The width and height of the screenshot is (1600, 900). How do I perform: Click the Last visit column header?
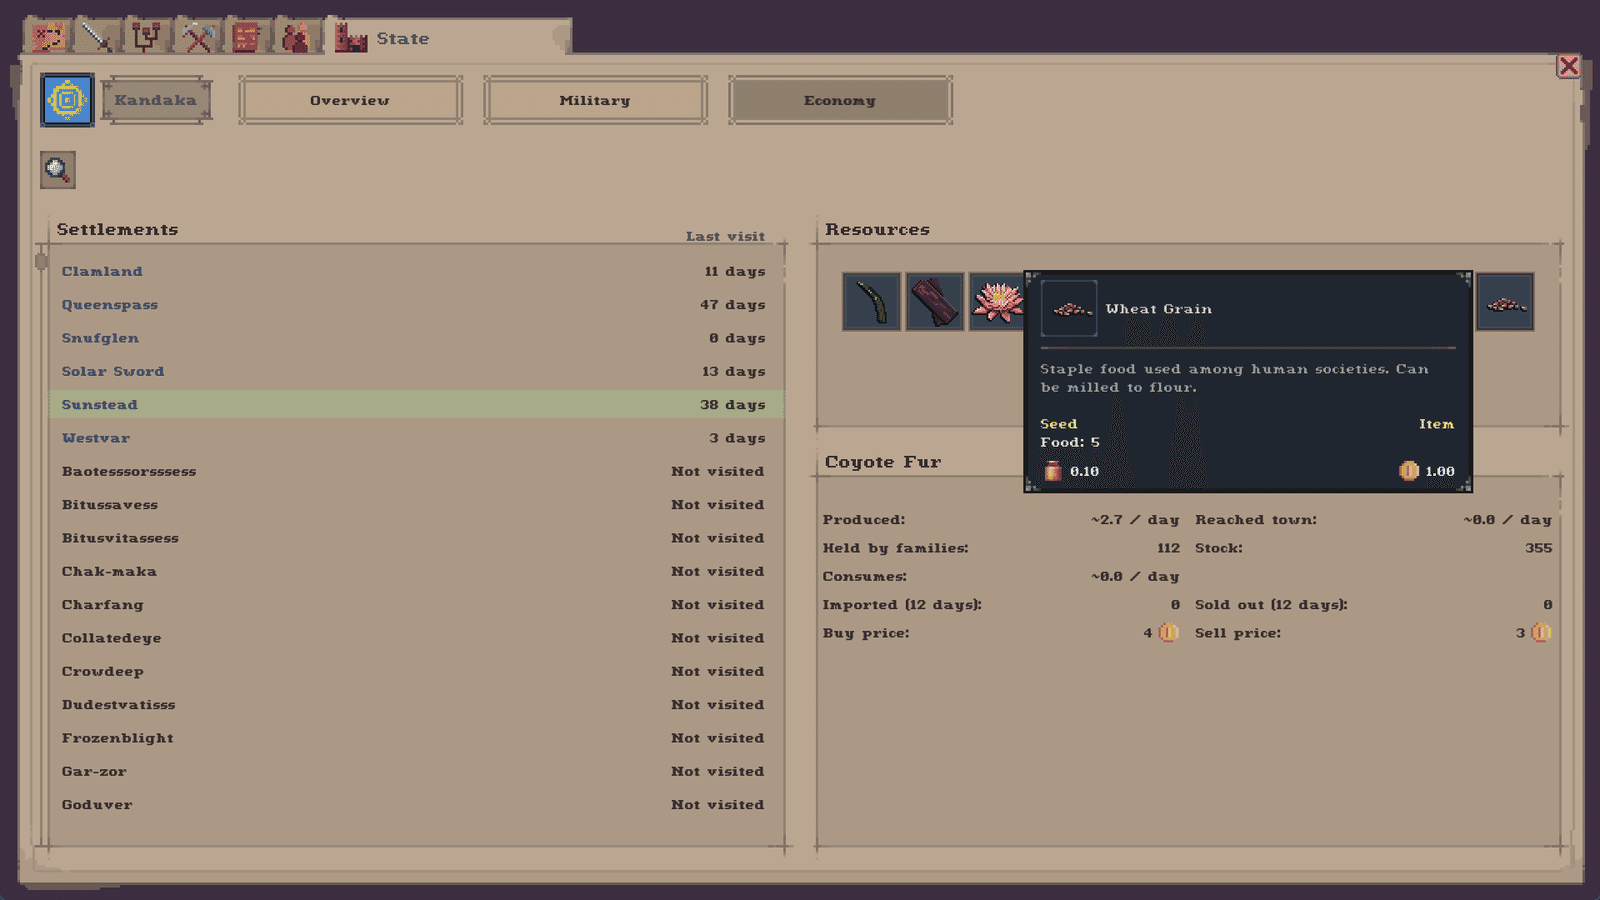coord(725,236)
